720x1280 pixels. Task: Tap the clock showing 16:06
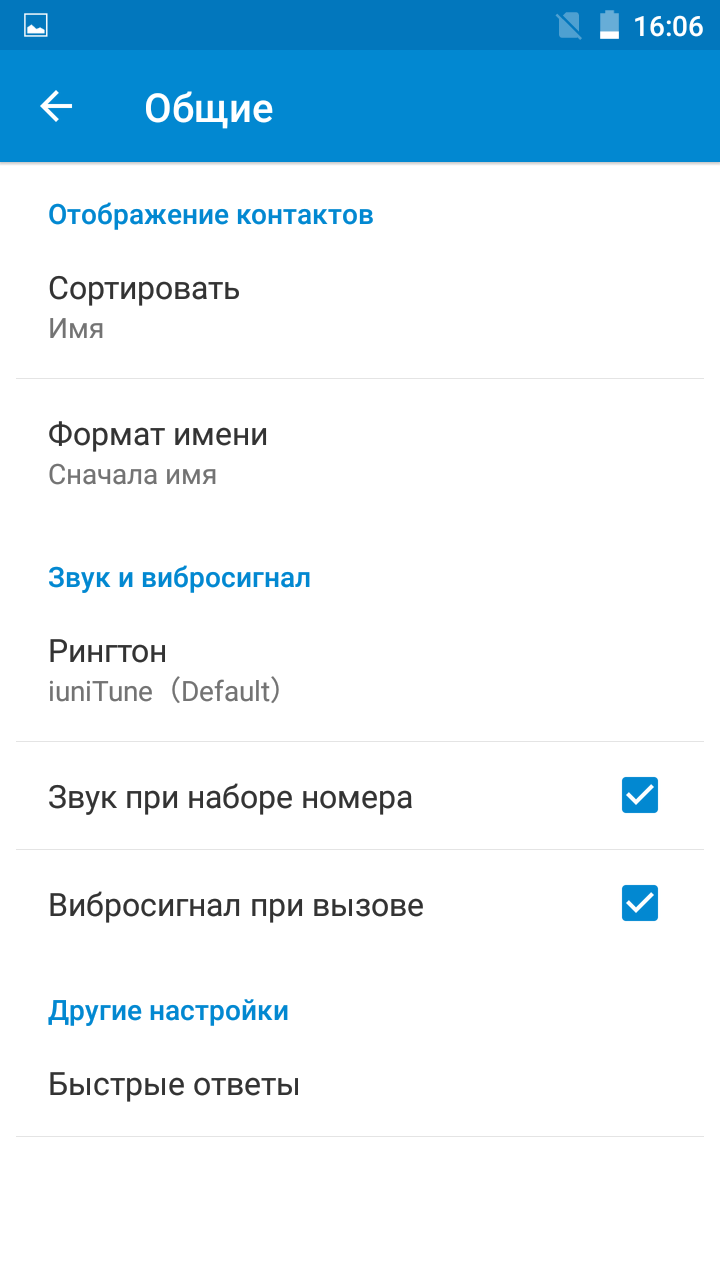[x=669, y=26]
